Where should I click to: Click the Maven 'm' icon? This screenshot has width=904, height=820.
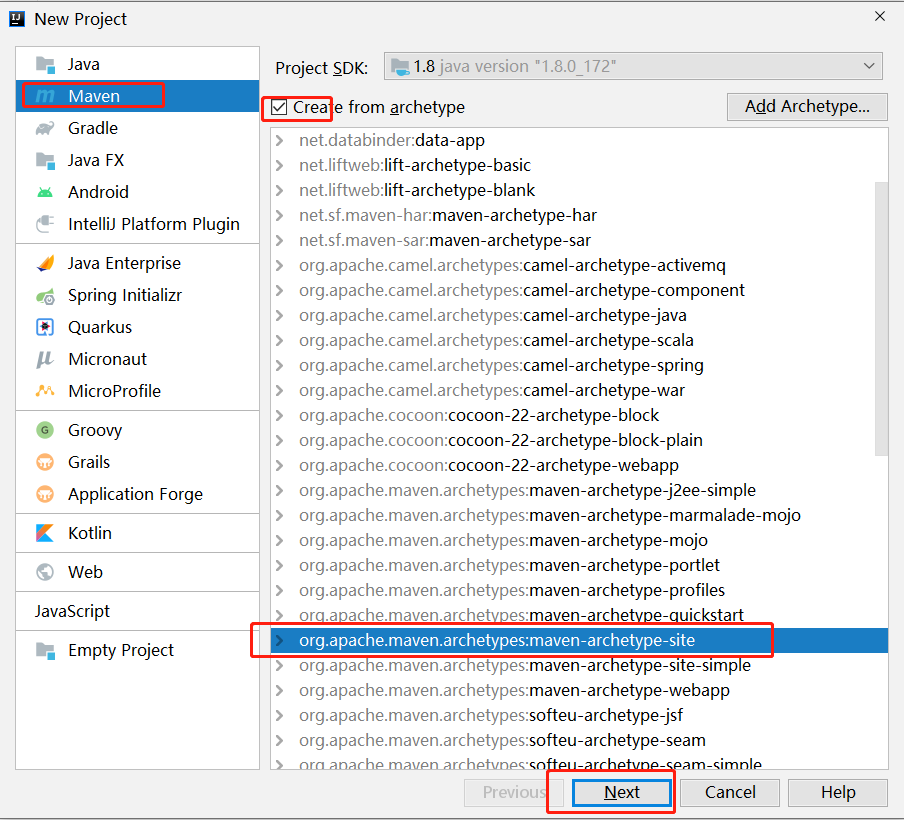tap(45, 96)
